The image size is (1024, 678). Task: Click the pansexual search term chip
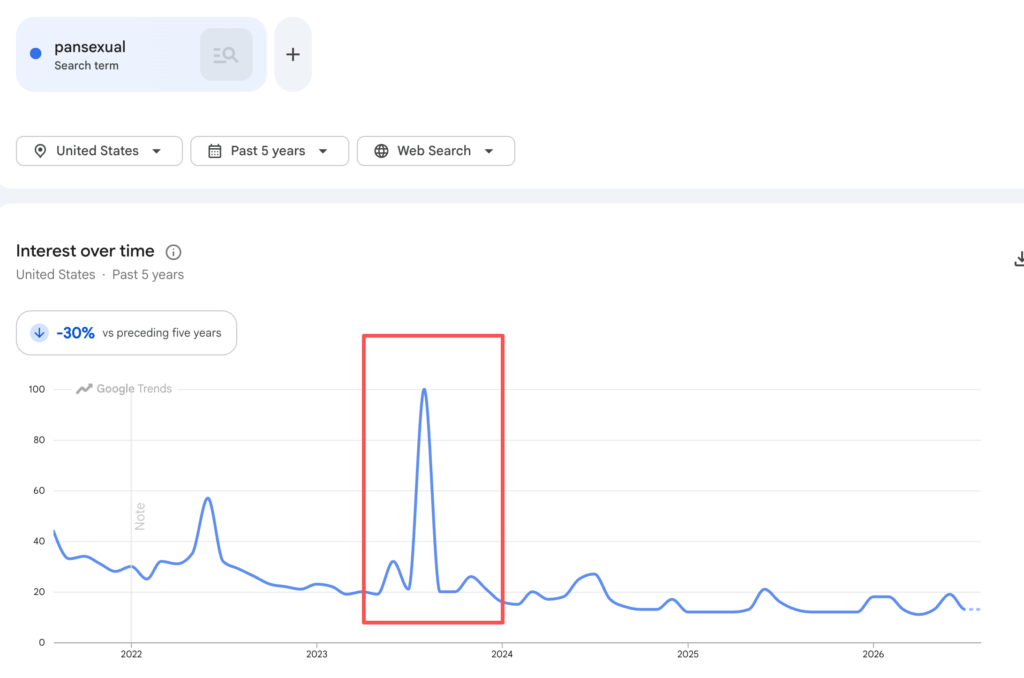click(x=141, y=54)
